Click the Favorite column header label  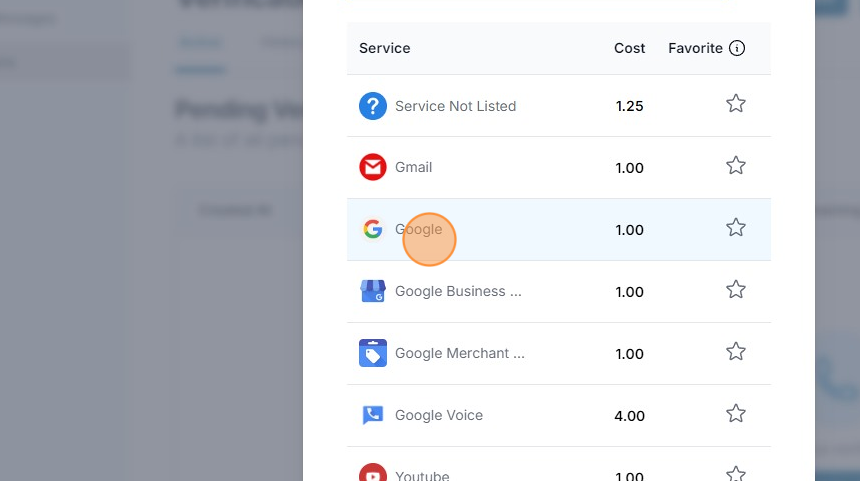(695, 48)
